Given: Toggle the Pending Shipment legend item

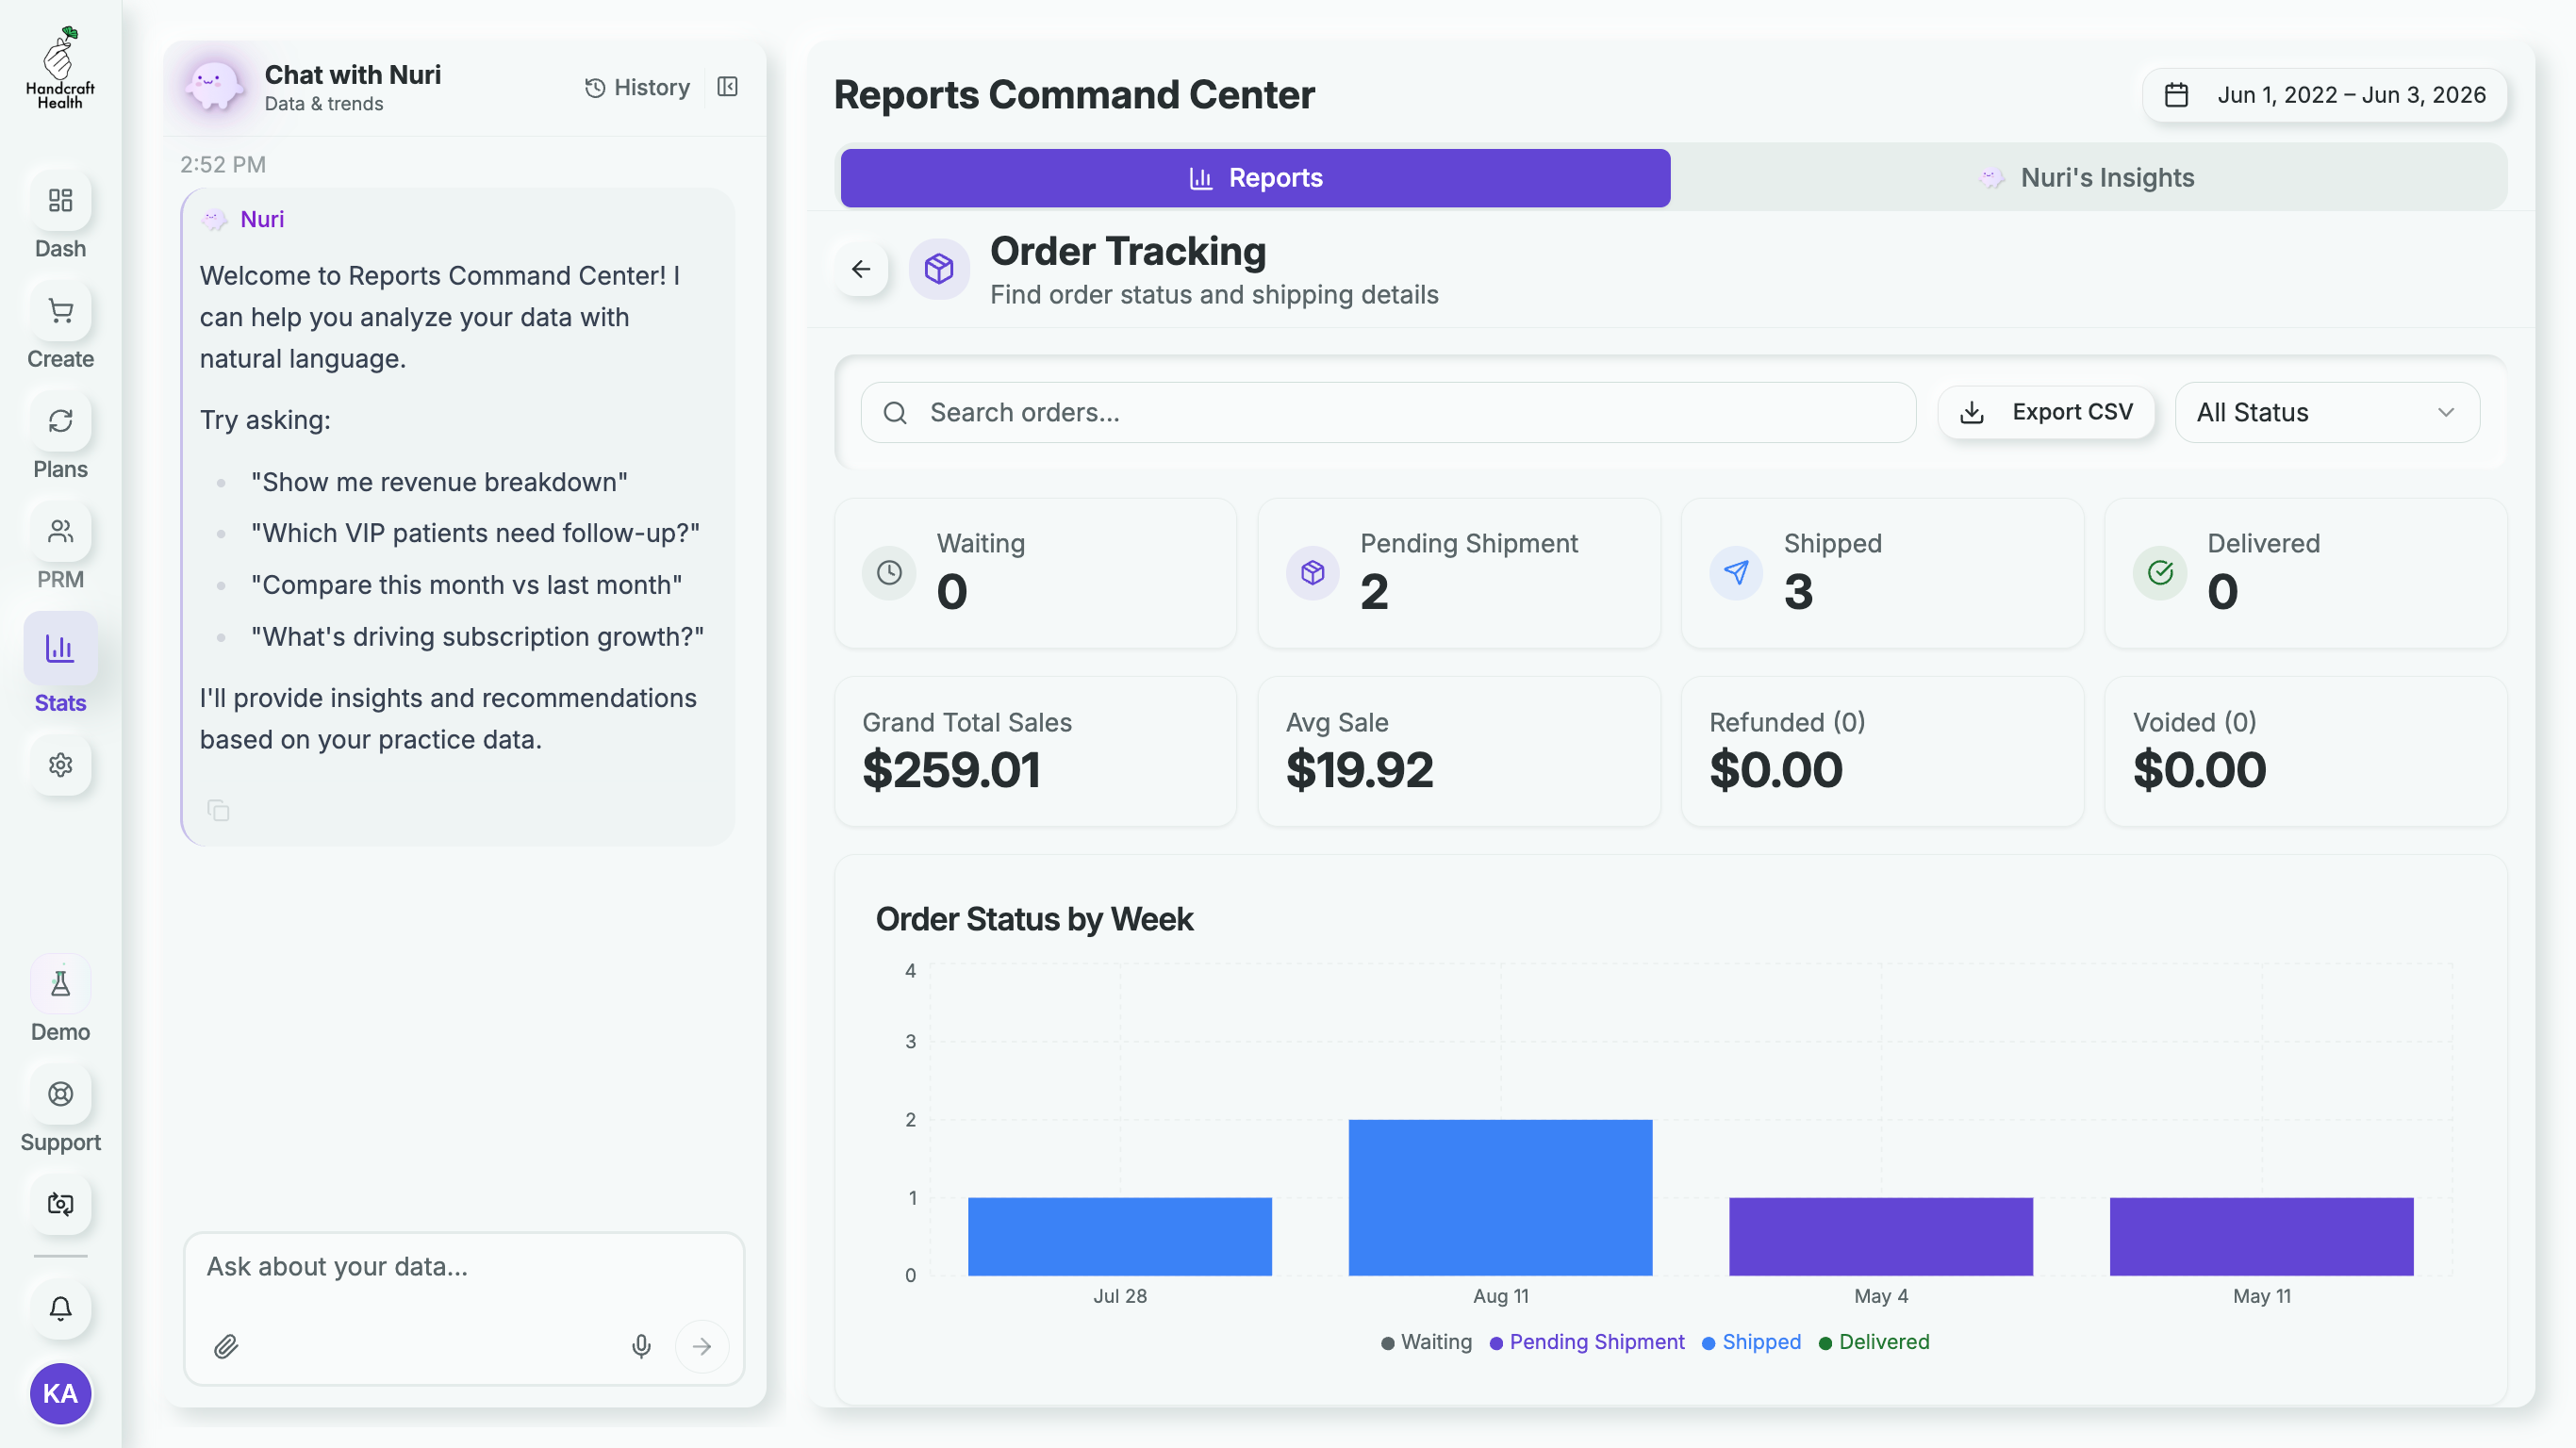Looking at the screenshot, I should pos(1587,1342).
